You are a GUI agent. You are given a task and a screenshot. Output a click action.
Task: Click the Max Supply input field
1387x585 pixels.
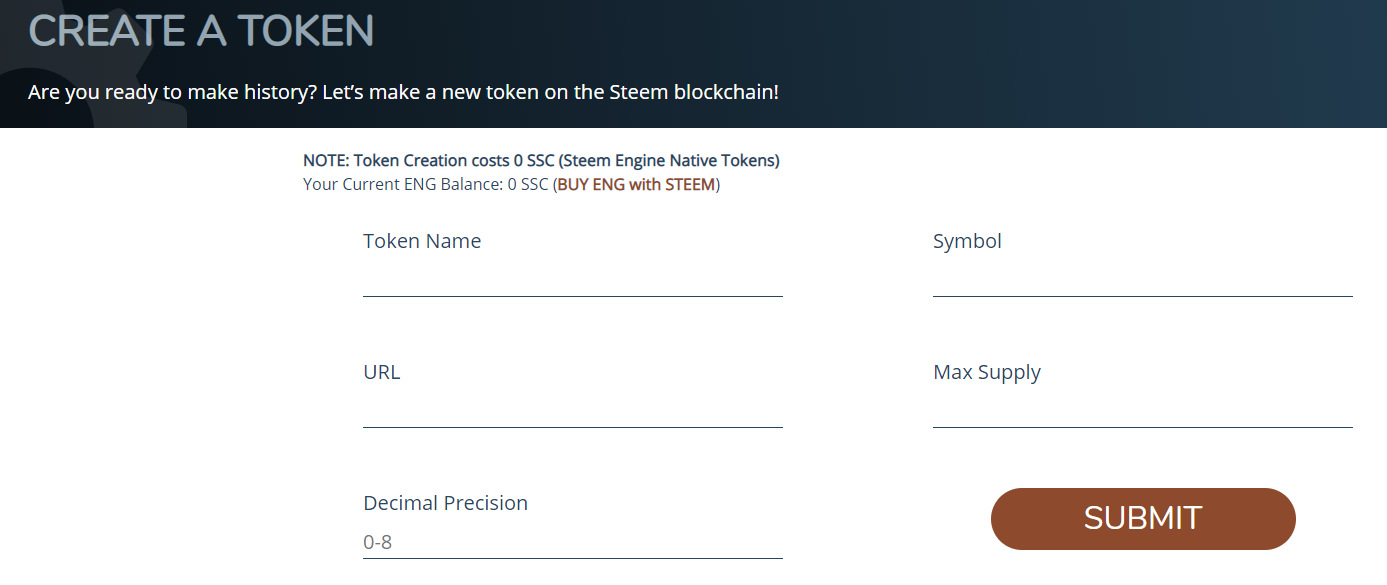1142,411
